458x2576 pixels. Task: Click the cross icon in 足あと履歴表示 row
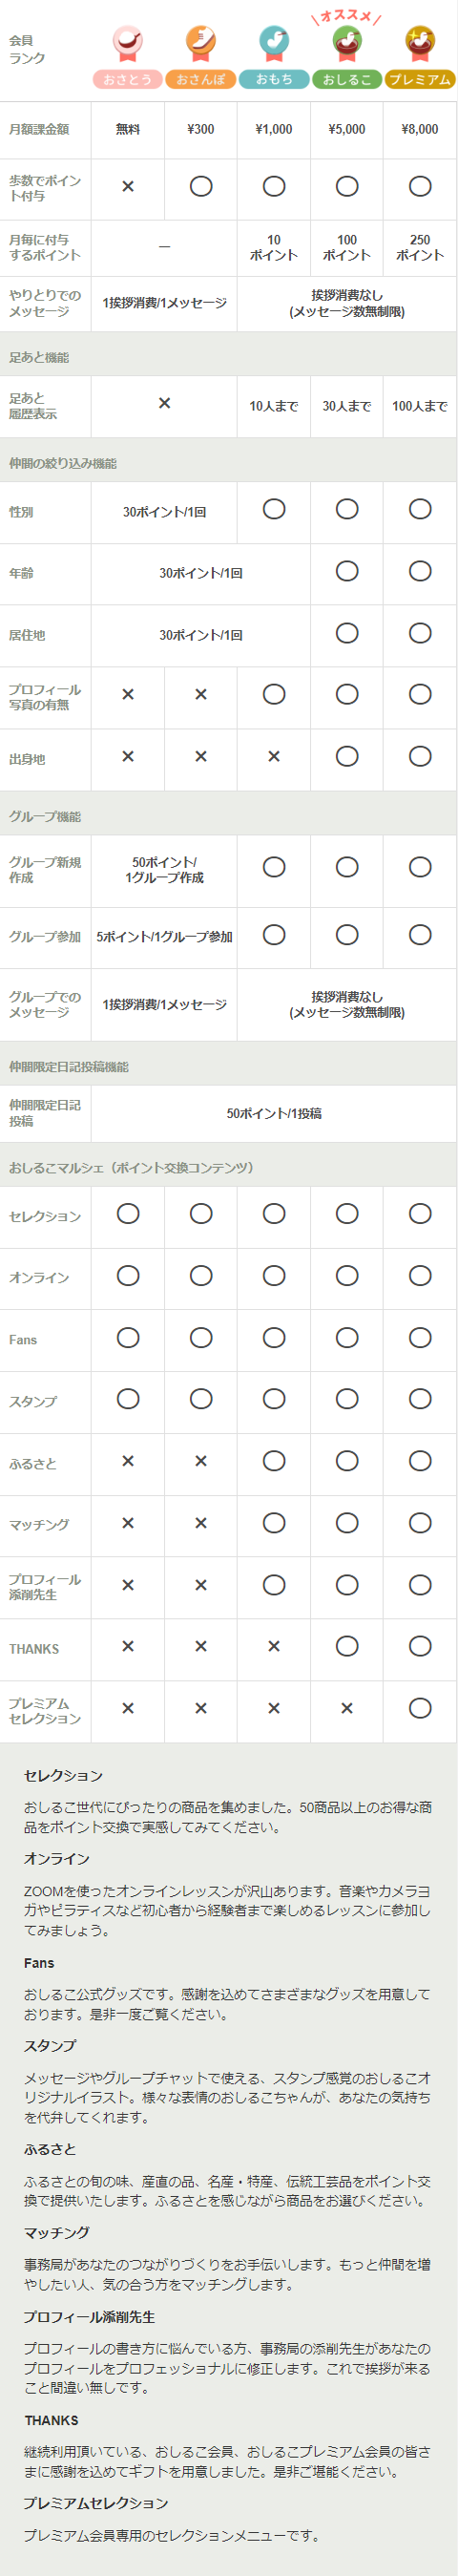[164, 403]
